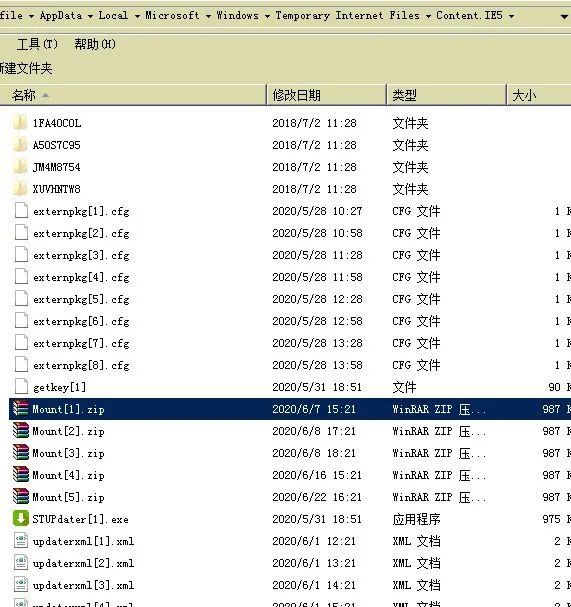This screenshot has height=607, width=571.
Task: Click the externpkg[2].cfg file icon
Action: [21, 233]
